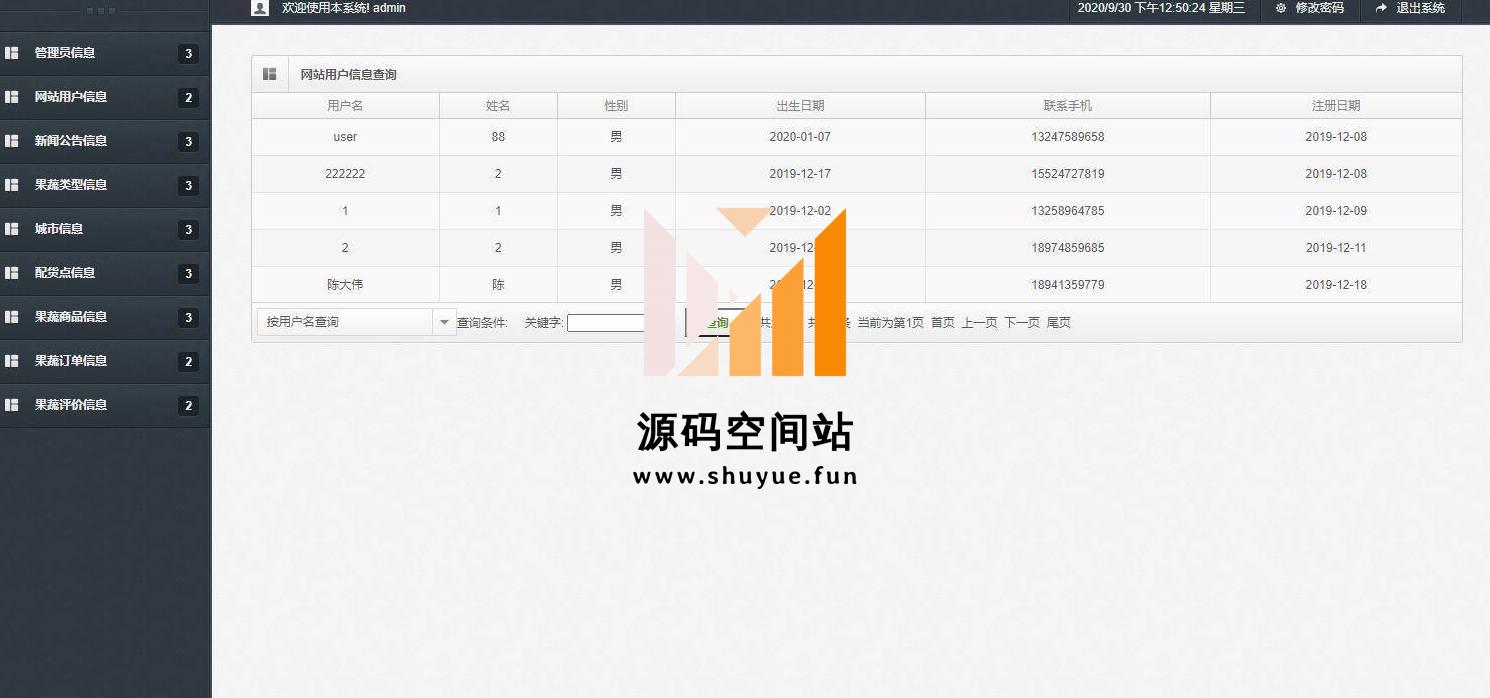Click the grid icon beside 新闻公告信息
The width and height of the screenshot is (1490, 698).
point(12,141)
